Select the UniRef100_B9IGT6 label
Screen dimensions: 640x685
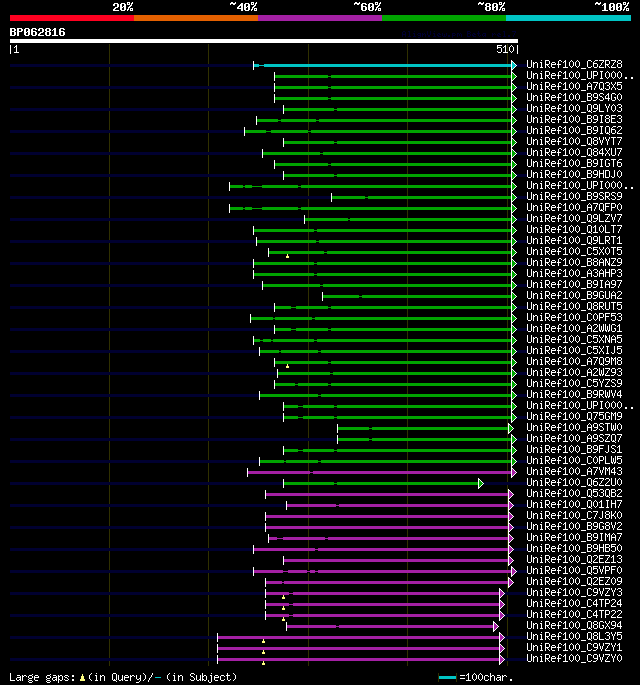[x=574, y=163]
